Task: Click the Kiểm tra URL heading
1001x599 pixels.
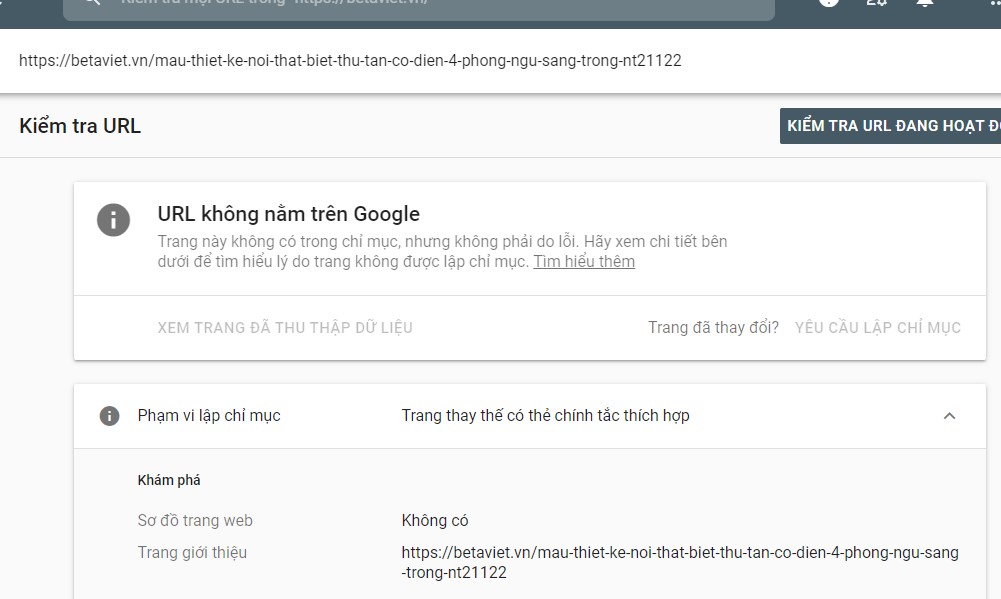Action: 80,126
